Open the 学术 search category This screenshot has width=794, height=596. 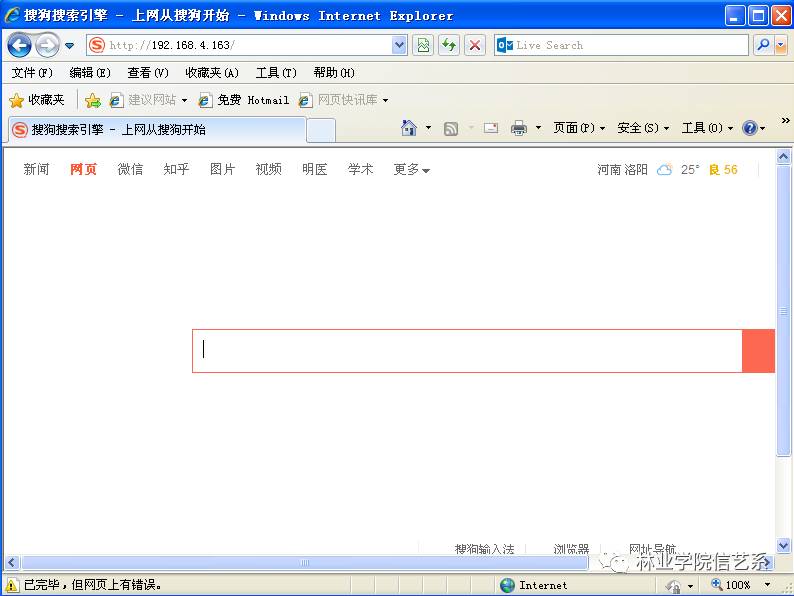coord(361,169)
